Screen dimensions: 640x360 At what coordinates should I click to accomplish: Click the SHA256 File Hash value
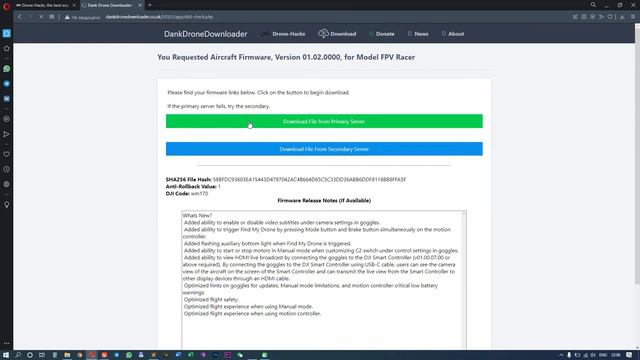pos(309,180)
